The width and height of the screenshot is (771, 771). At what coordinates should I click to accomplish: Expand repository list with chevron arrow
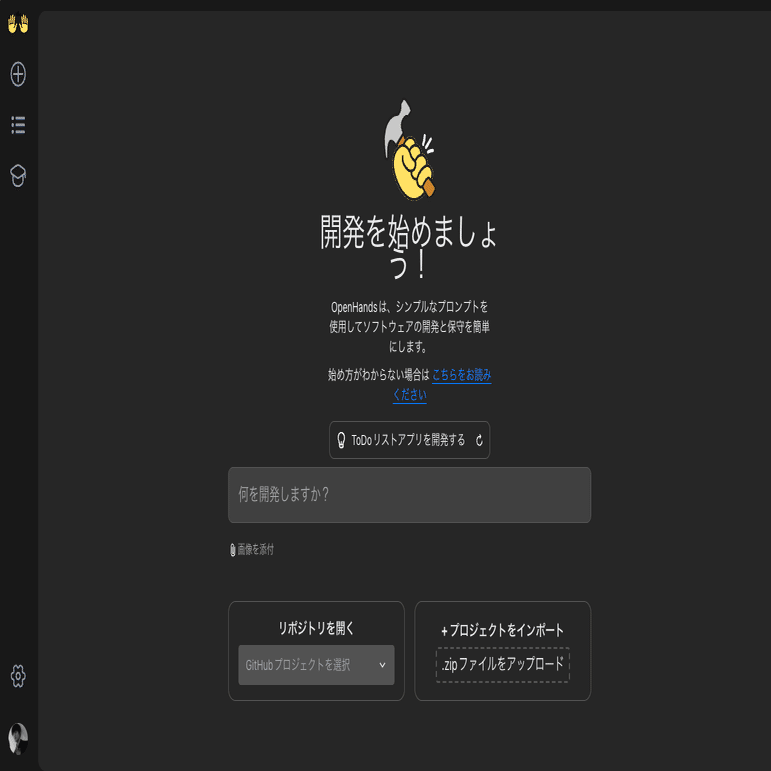pyautogui.click(x=382, y=665)
